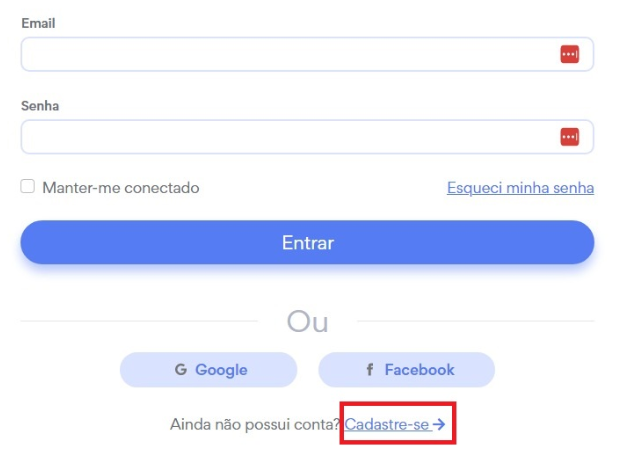Click the Email field label
618x476 pixels.
(38, 23)
